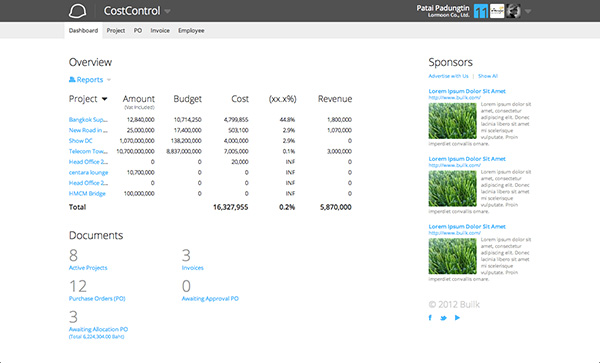600x363 pixels.
Task: Expand the user account dropdown arrow
Action: point(528,11)
